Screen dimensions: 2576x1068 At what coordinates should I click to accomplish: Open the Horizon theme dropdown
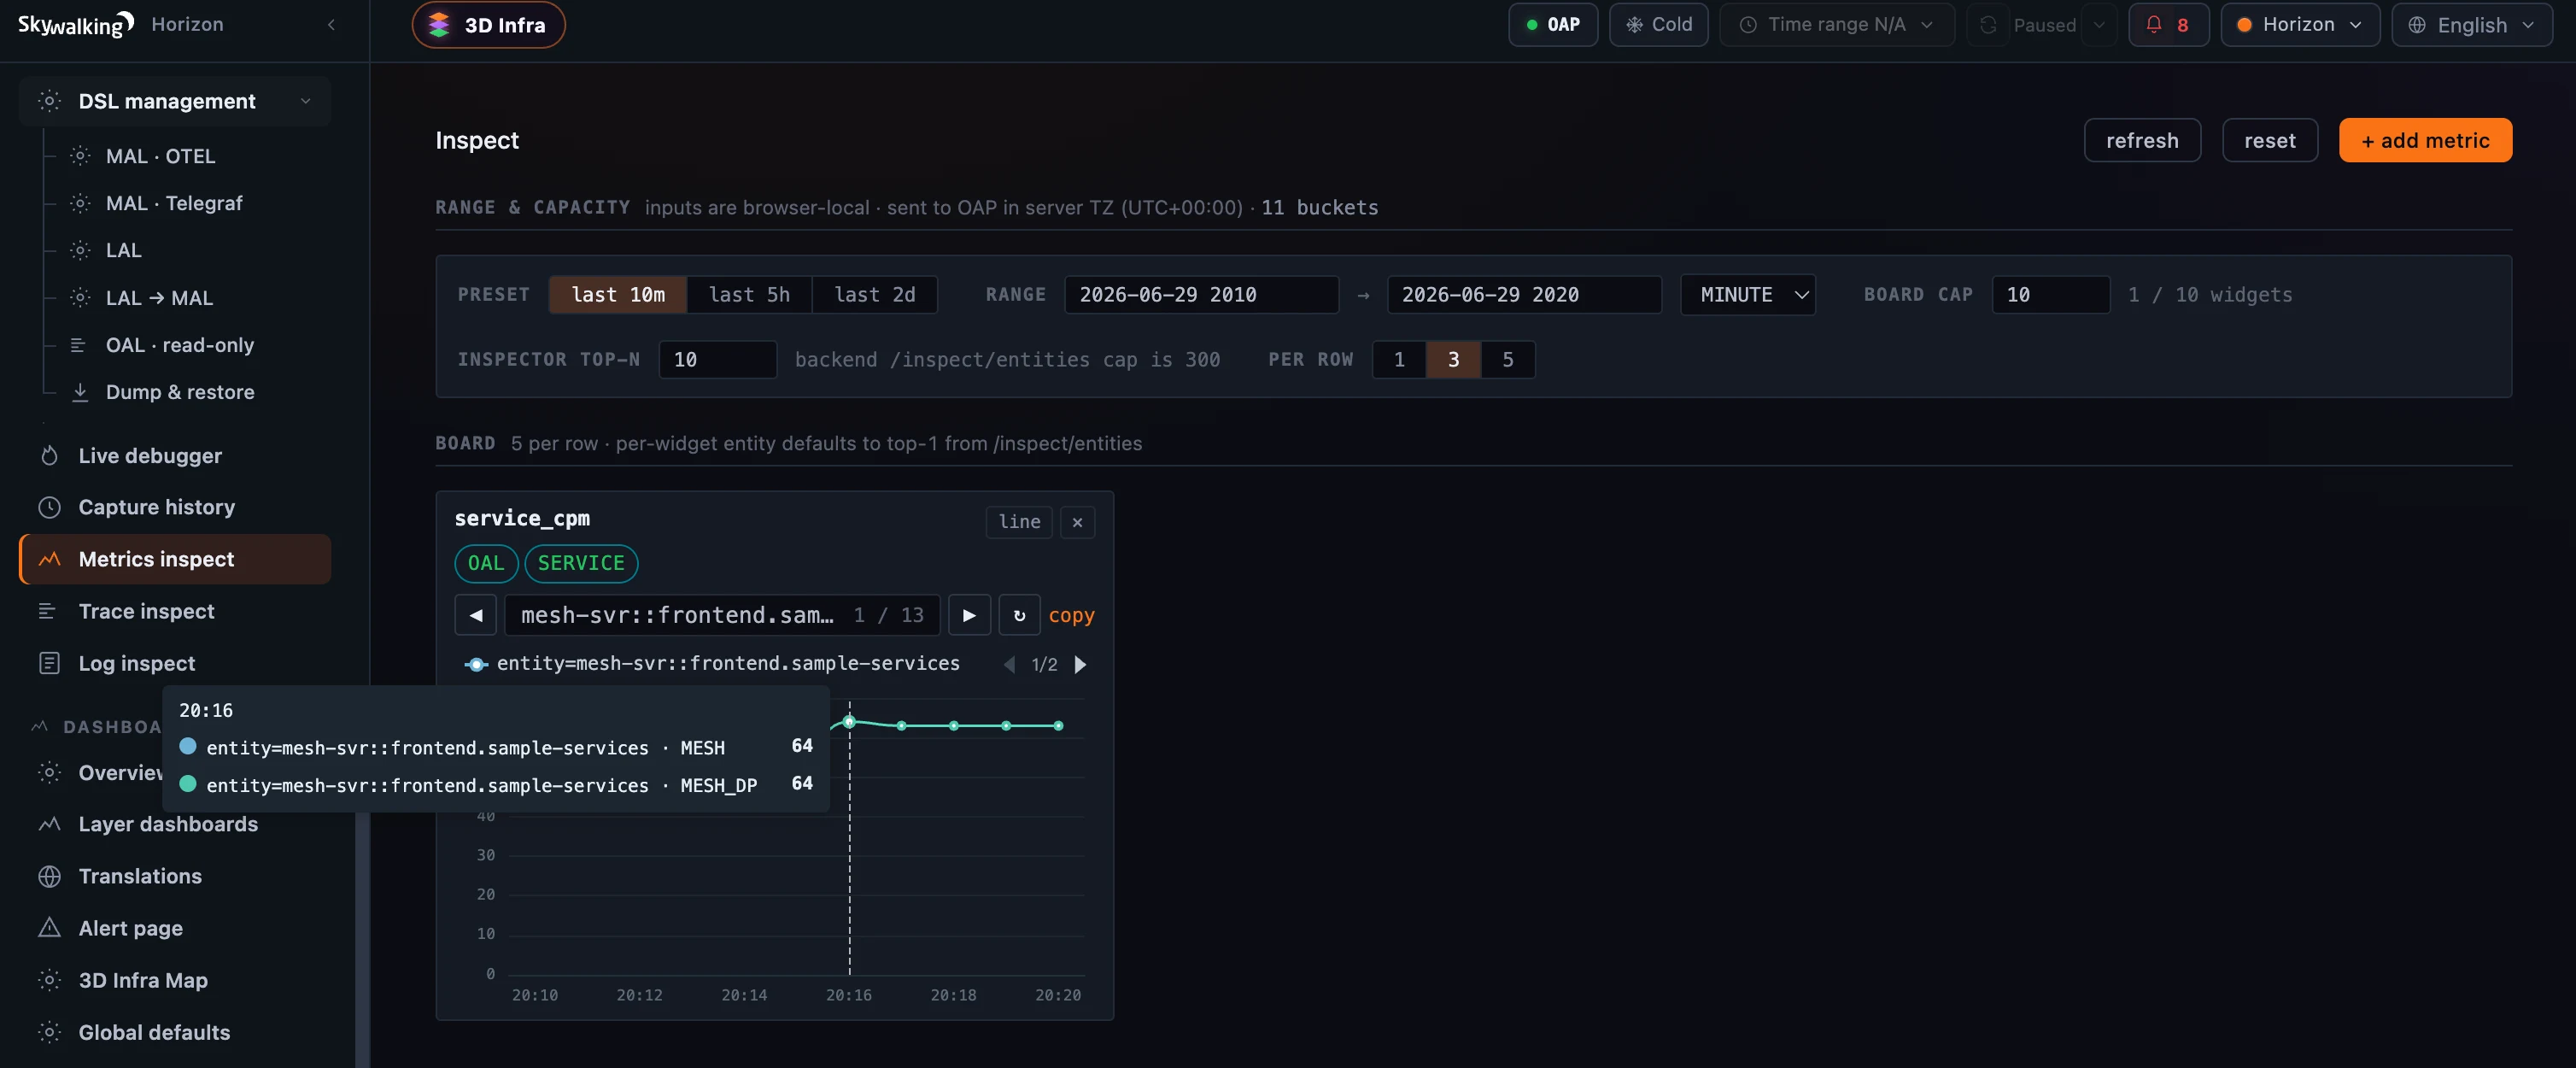click(2300, 25)
